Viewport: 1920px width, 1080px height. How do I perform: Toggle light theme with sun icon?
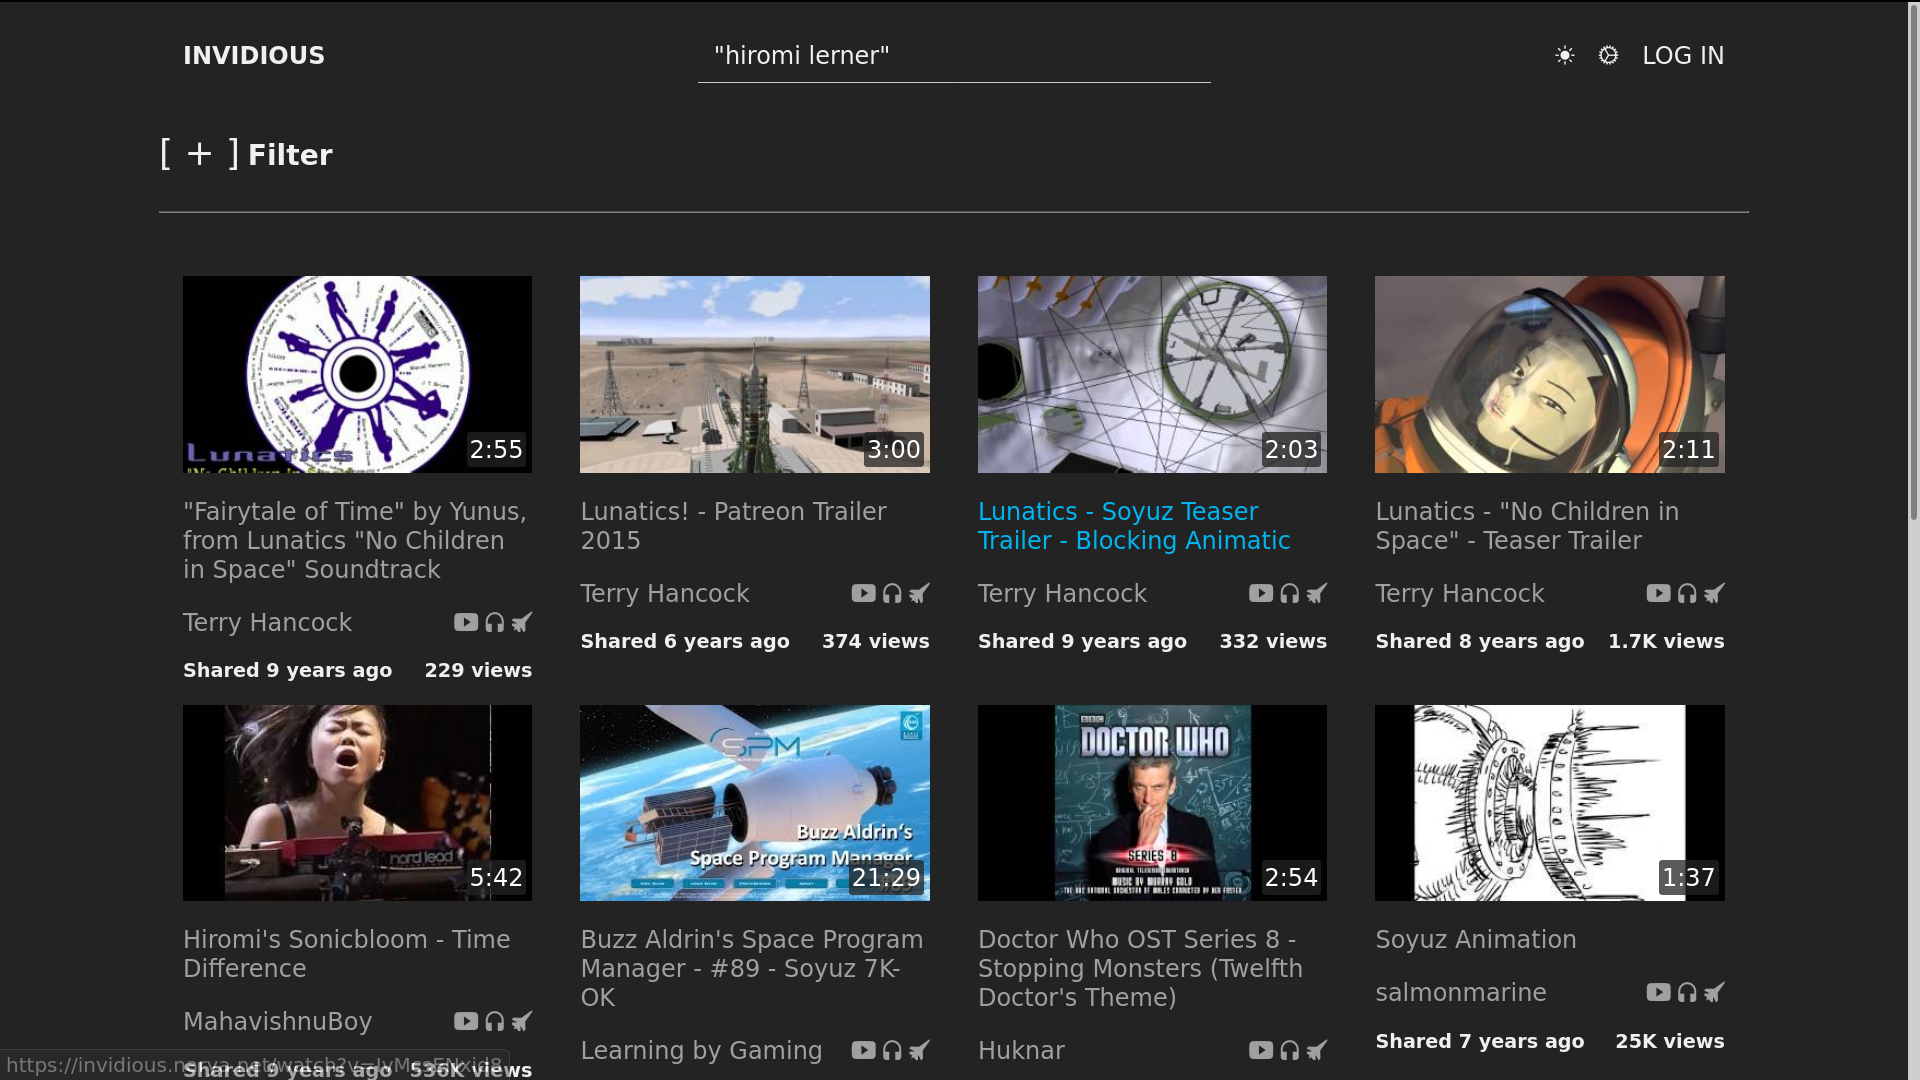1565,56
